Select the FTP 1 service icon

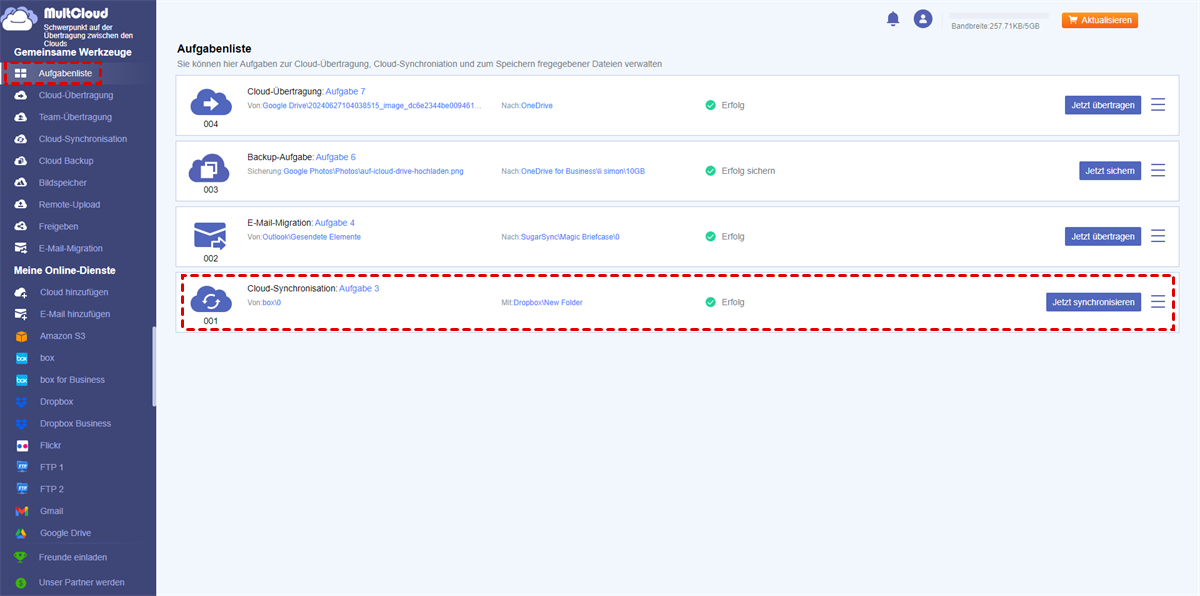tap(21, 467)
